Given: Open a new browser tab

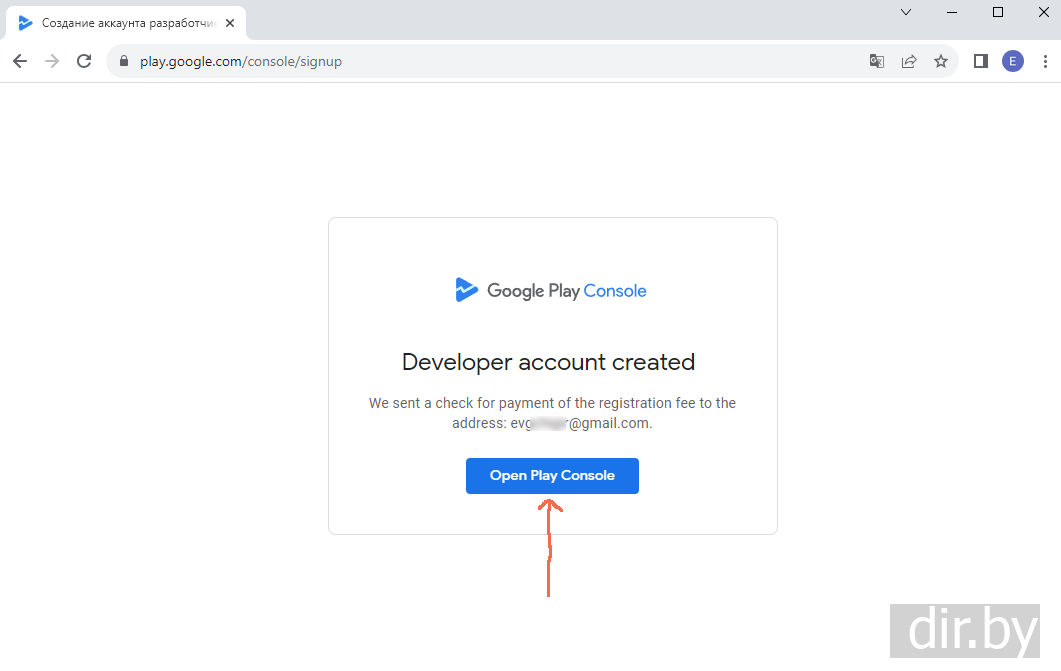Looking at the screenshot, I should (x=264, y=22).
